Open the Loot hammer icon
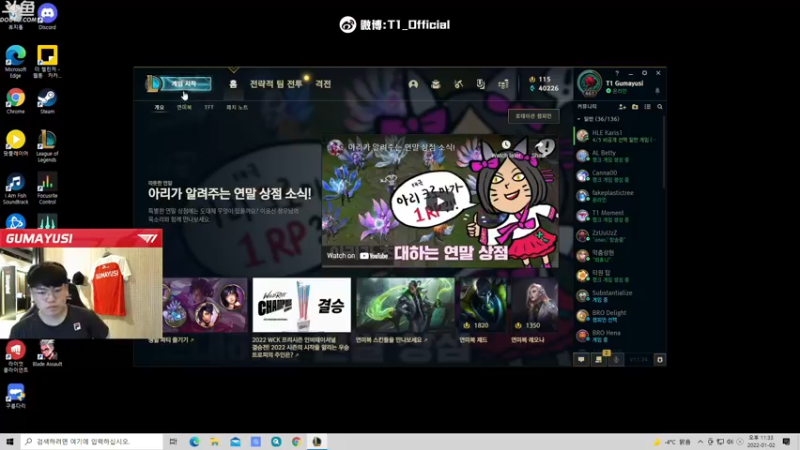 pyautogui.click(x=458, y=84)
